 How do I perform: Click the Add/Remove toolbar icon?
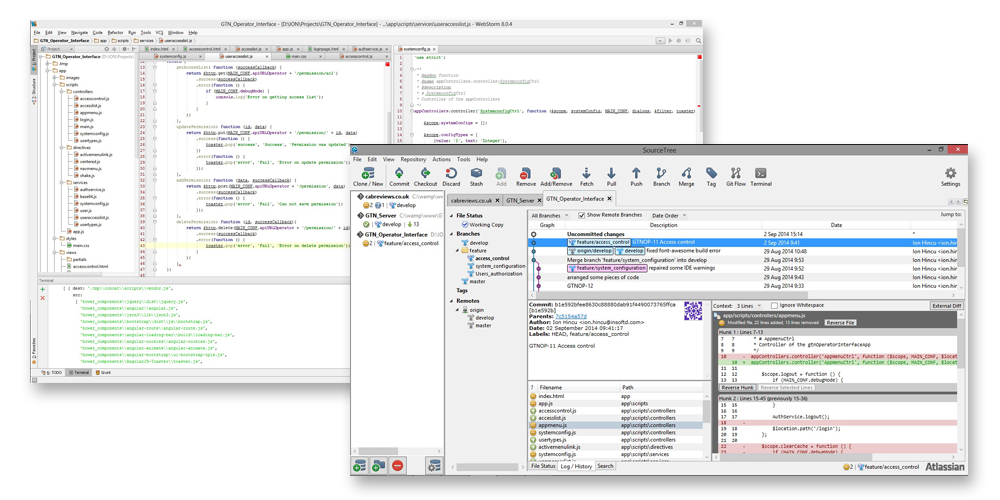click(556, 177)
